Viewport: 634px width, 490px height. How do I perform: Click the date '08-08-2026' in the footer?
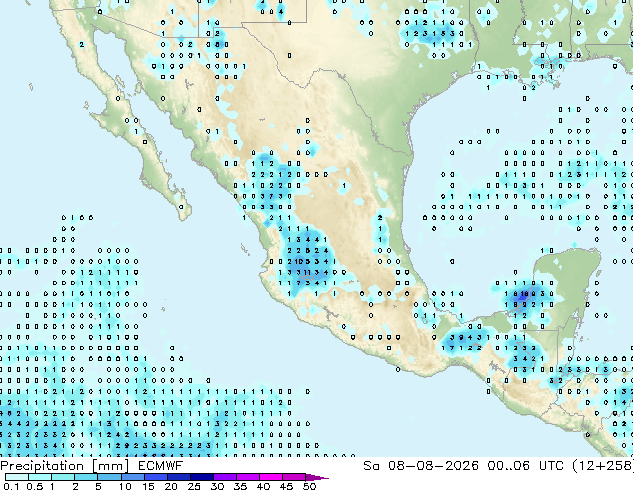pyautogui.click(x=433, y=466)
